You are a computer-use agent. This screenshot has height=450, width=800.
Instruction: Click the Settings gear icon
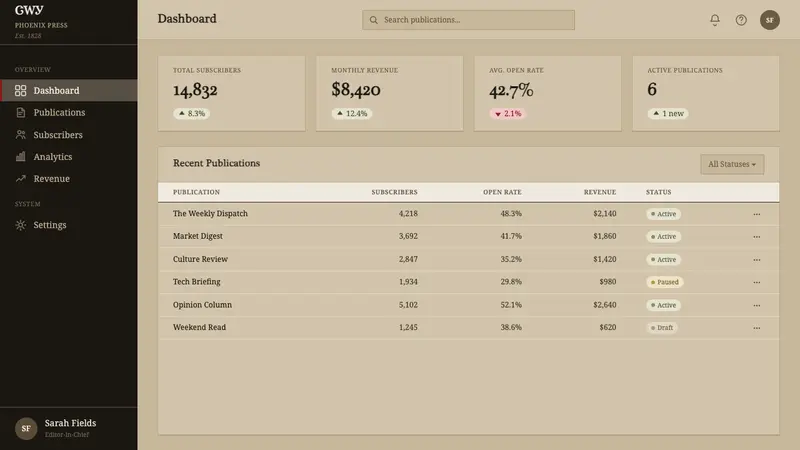(x=20, y=225)
